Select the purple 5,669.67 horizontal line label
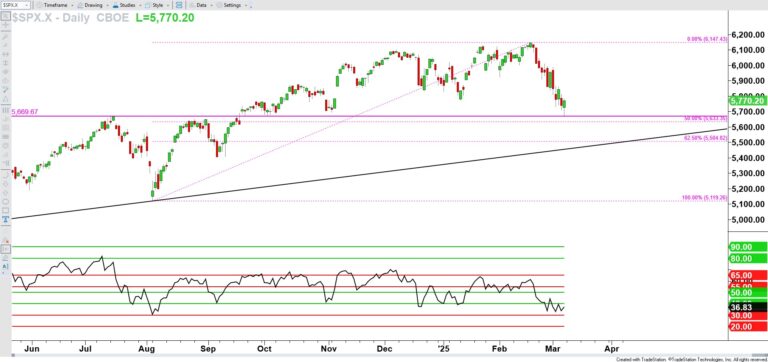Image resolution: width=768 pixels, height=362 pixels. coord(25,112)
